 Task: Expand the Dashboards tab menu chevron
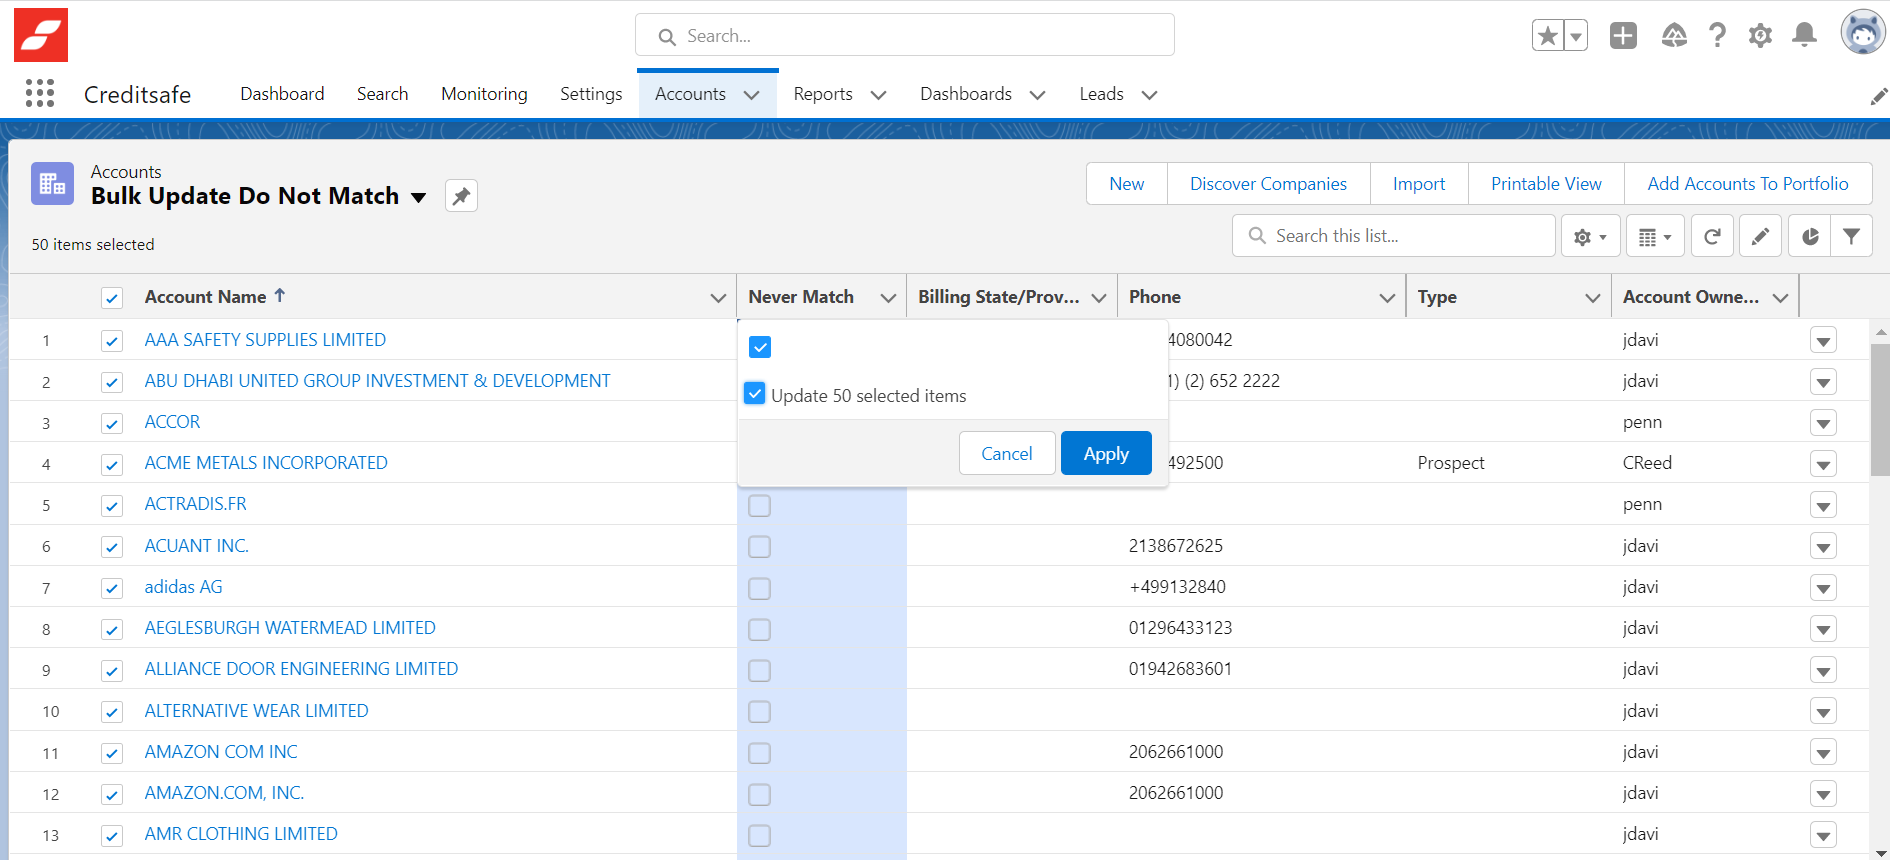[1037, 95]
